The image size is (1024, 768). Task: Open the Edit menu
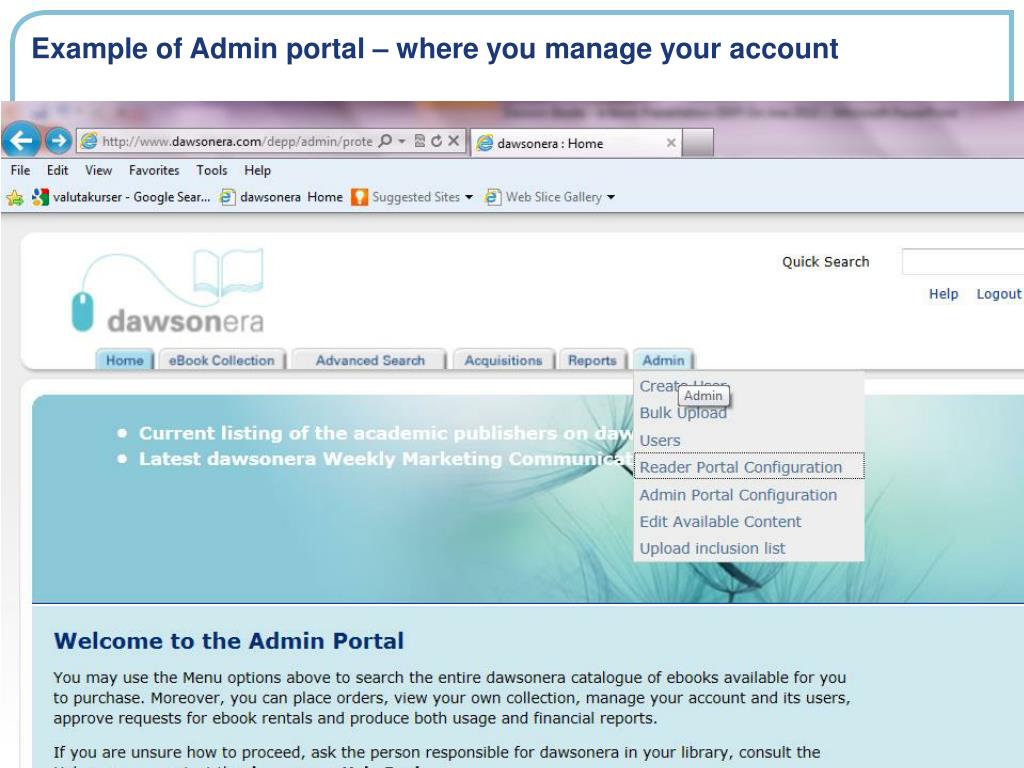point(57,170)
